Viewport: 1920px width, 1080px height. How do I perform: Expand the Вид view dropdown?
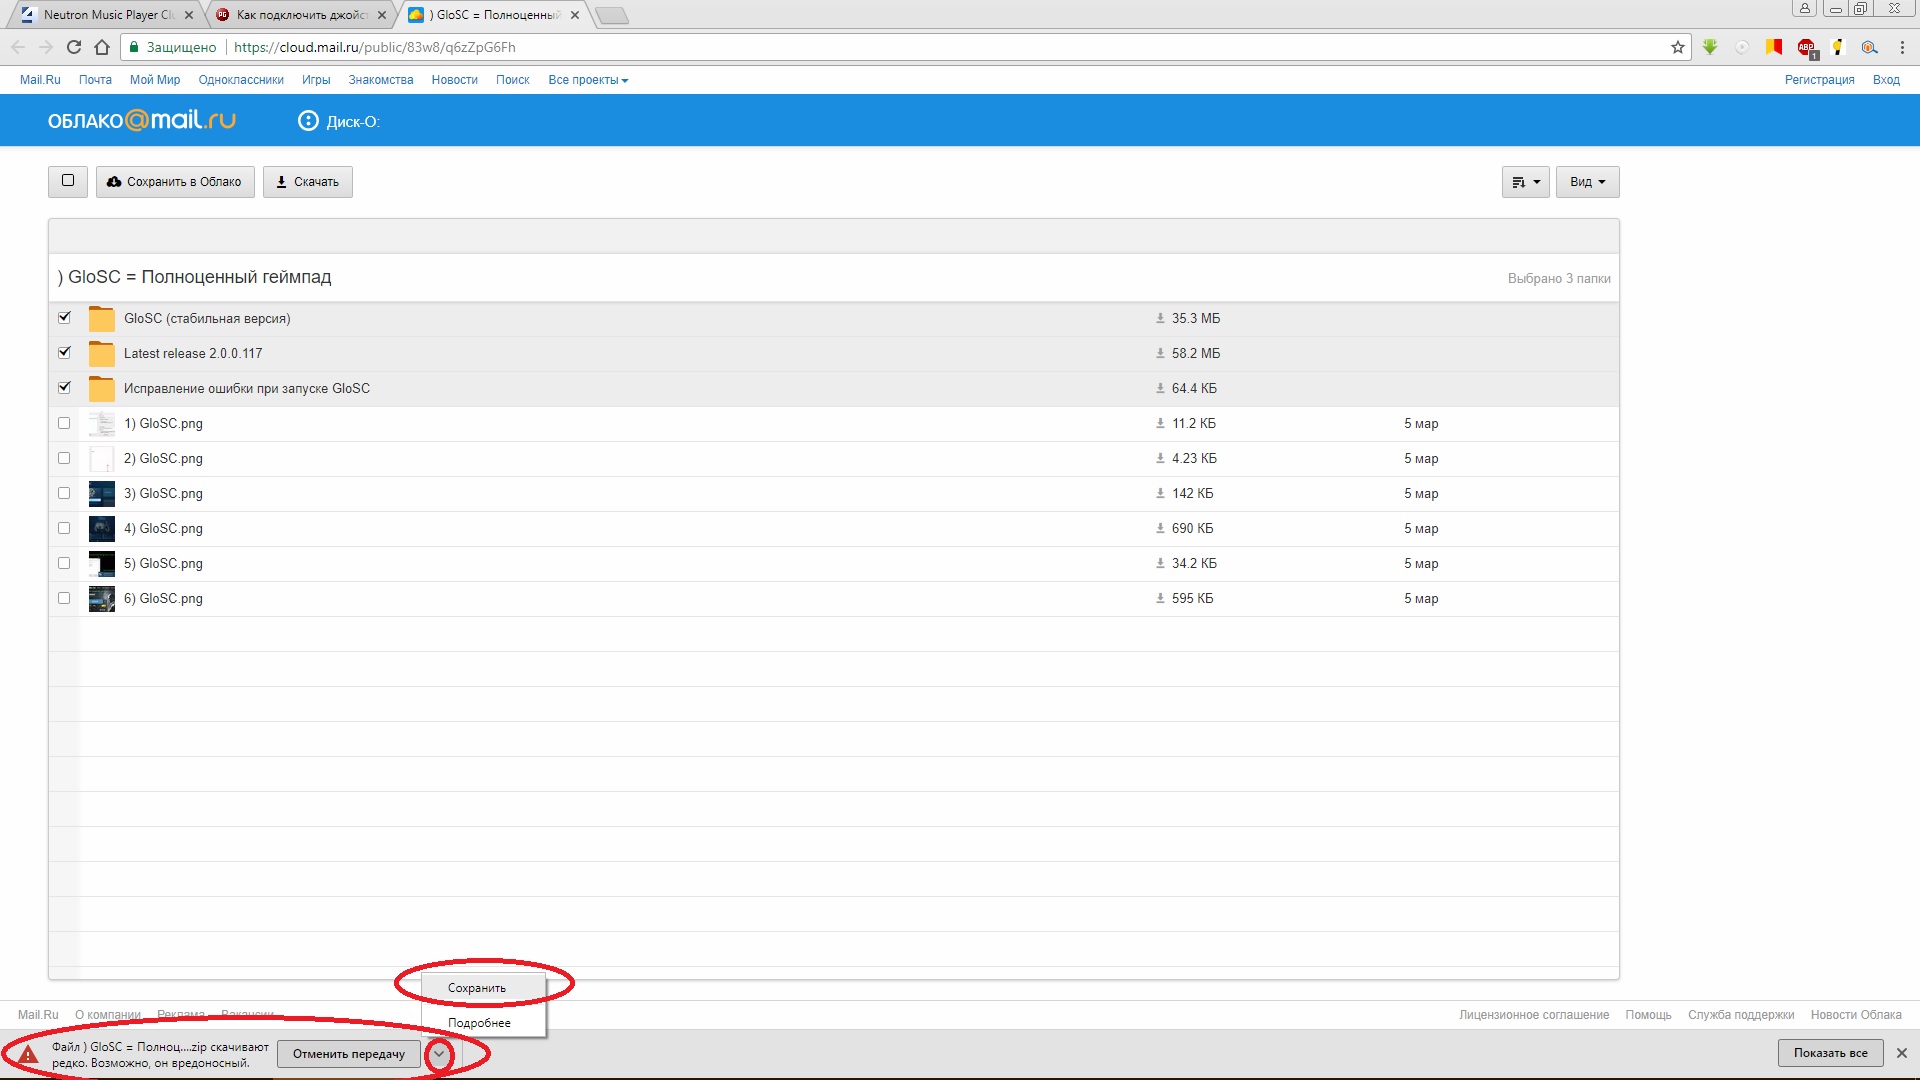pyautogui.click(x=1587, y=182)
